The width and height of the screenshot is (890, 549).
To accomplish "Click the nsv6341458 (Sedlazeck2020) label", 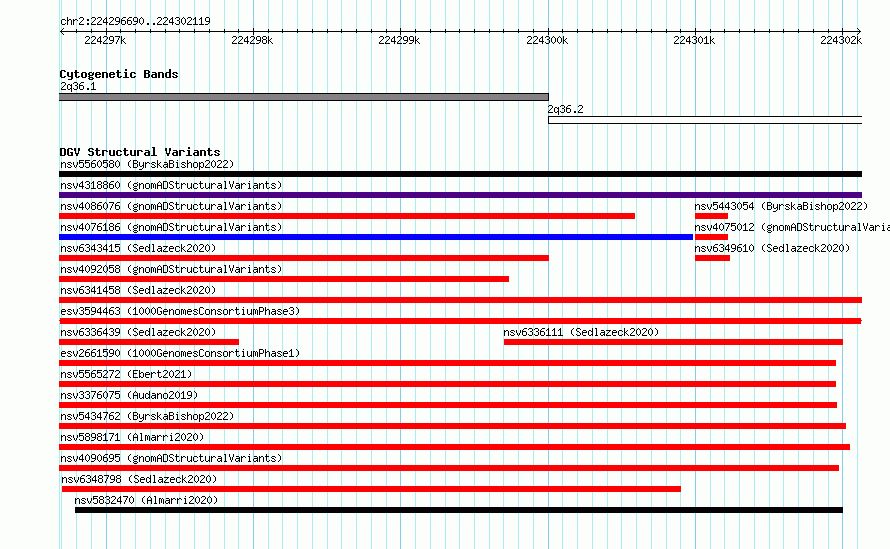I will point(138,290).
